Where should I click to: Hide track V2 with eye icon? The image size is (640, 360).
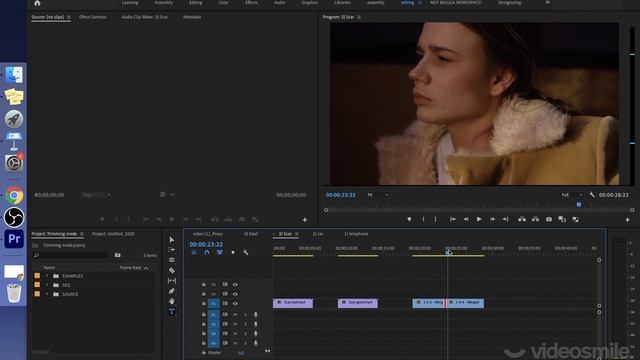pyautogui.click(x=235, y=294)
